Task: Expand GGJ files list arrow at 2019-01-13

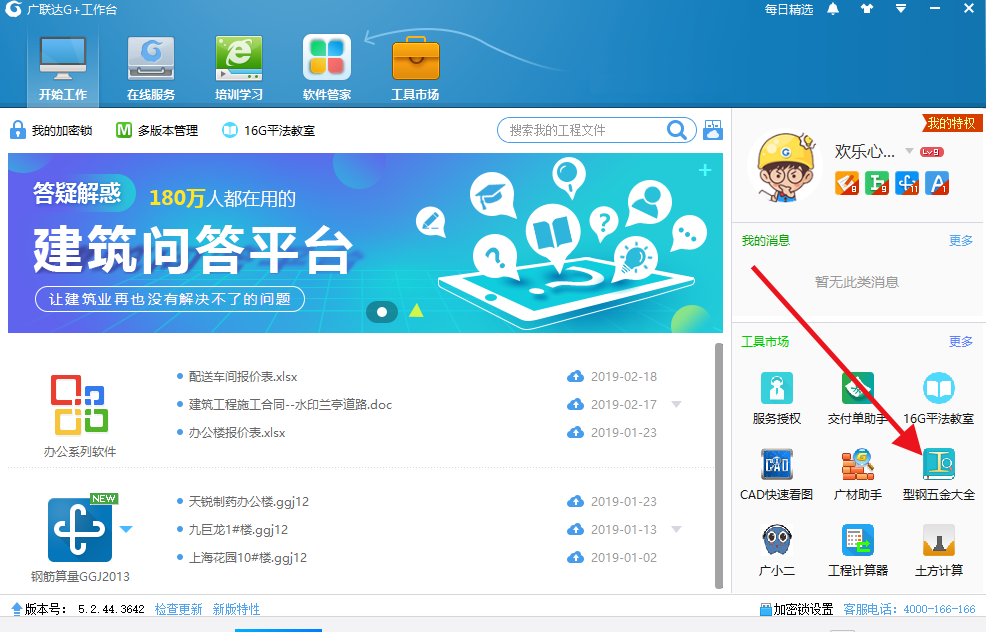Action: 677,529
